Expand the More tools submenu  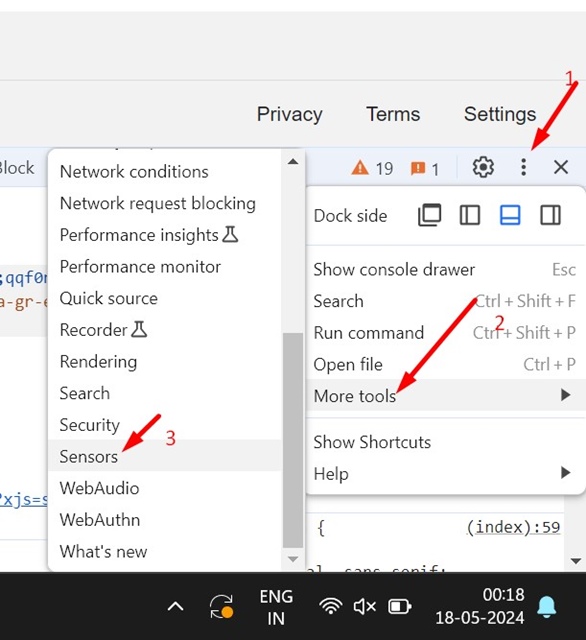pyautogui.click(x=446, y=396)
